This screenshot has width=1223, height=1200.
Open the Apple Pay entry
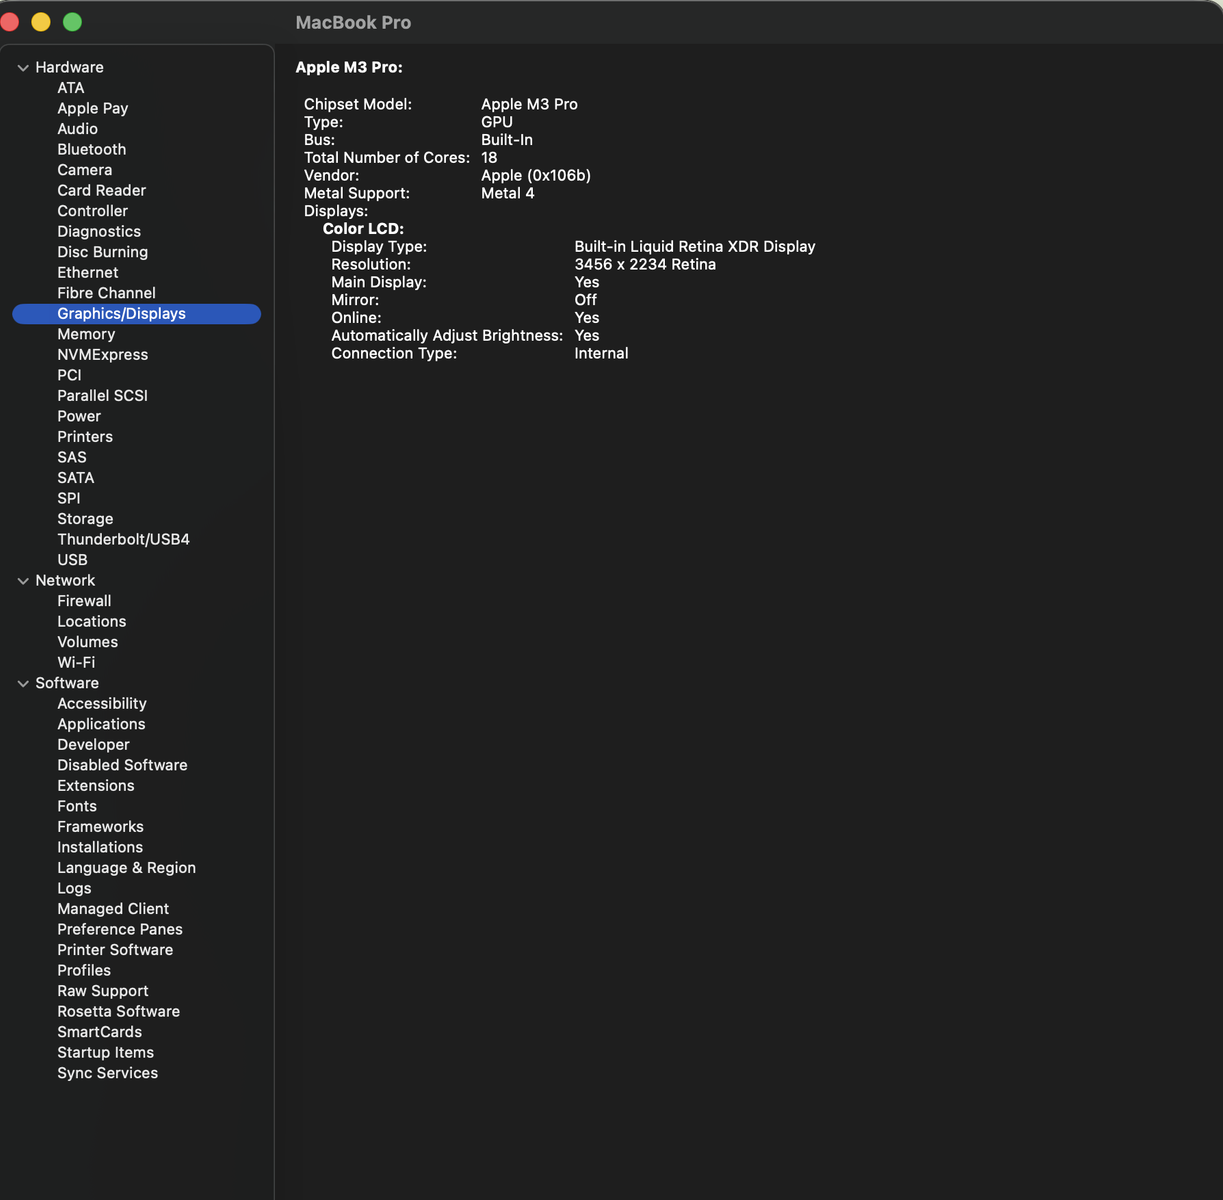(x=93, y=108)
